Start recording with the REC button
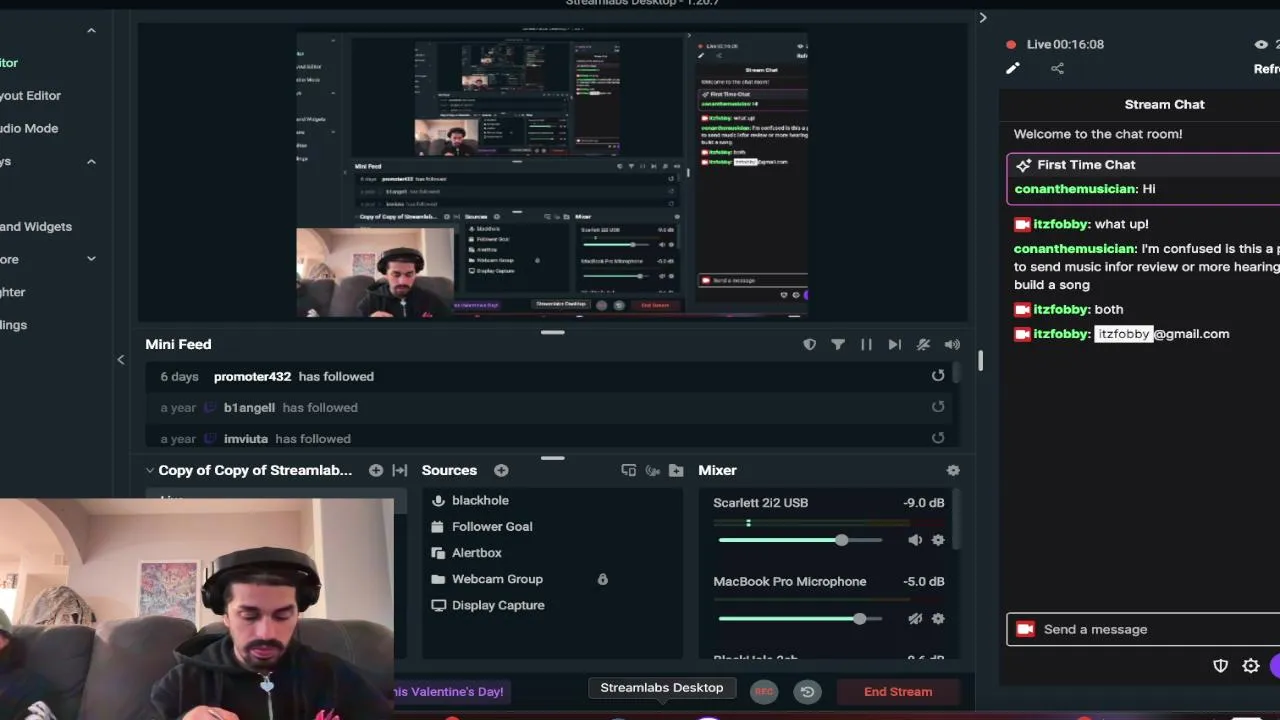The height and width of the screenshot is (720, 1280). 764,691
